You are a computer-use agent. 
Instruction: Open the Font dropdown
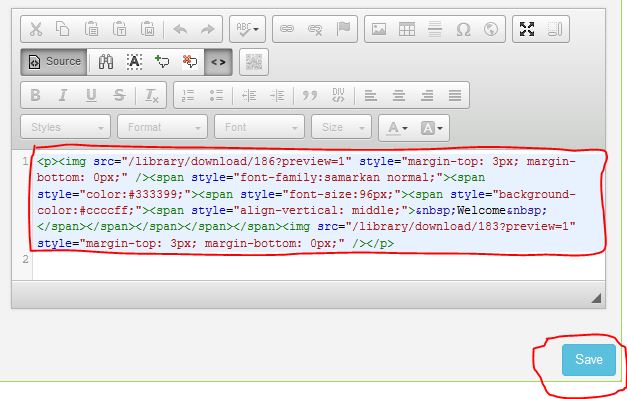pyautogui.click(x=260, y=127)
